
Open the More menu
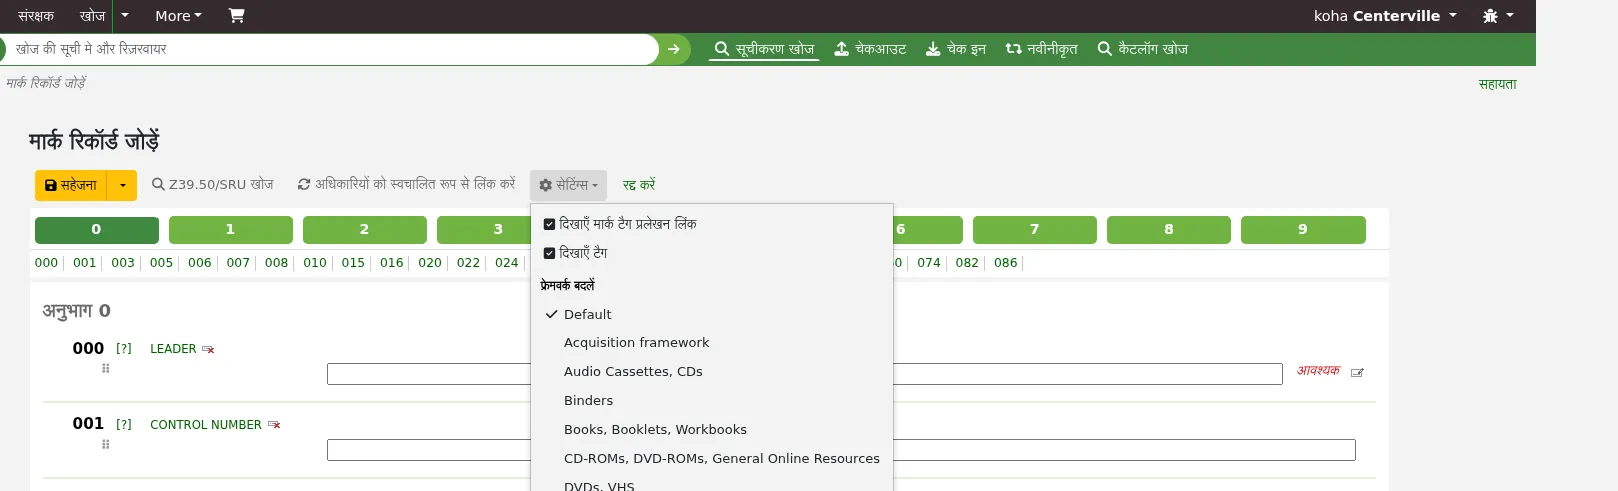pyautogui.click(x=178, y=16)
